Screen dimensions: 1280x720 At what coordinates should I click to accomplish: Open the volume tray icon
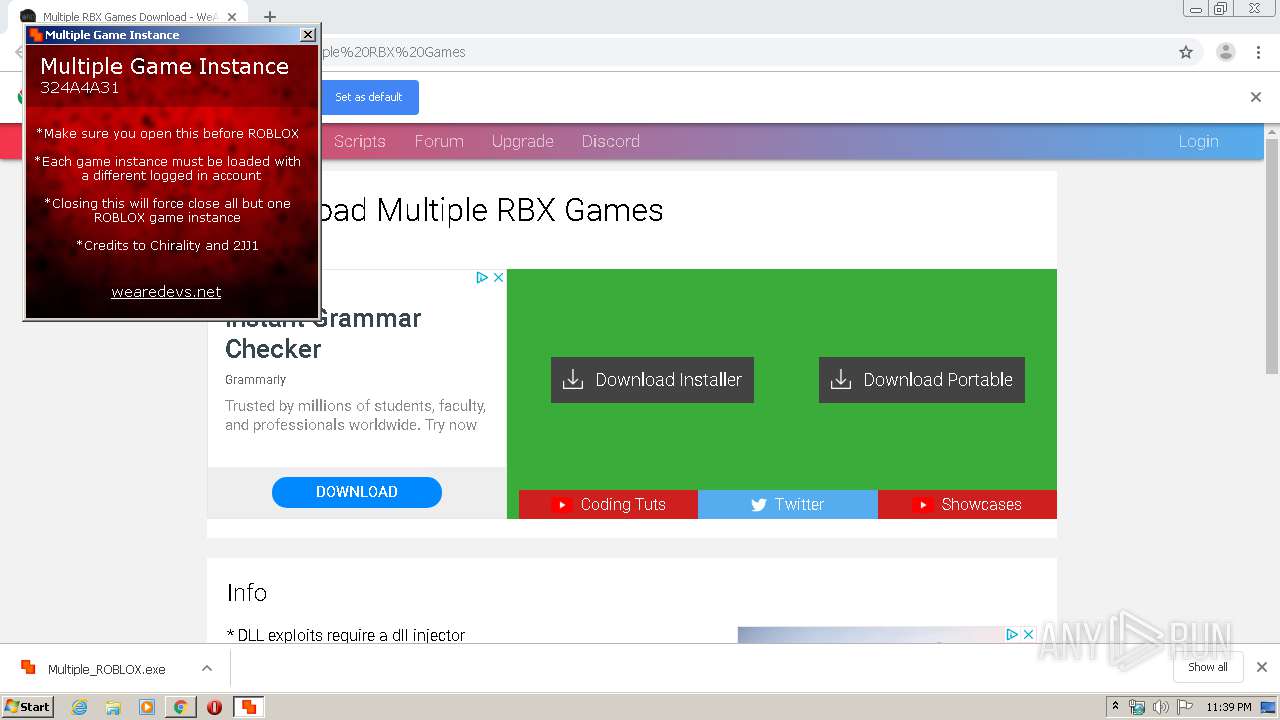[1161, 707]
